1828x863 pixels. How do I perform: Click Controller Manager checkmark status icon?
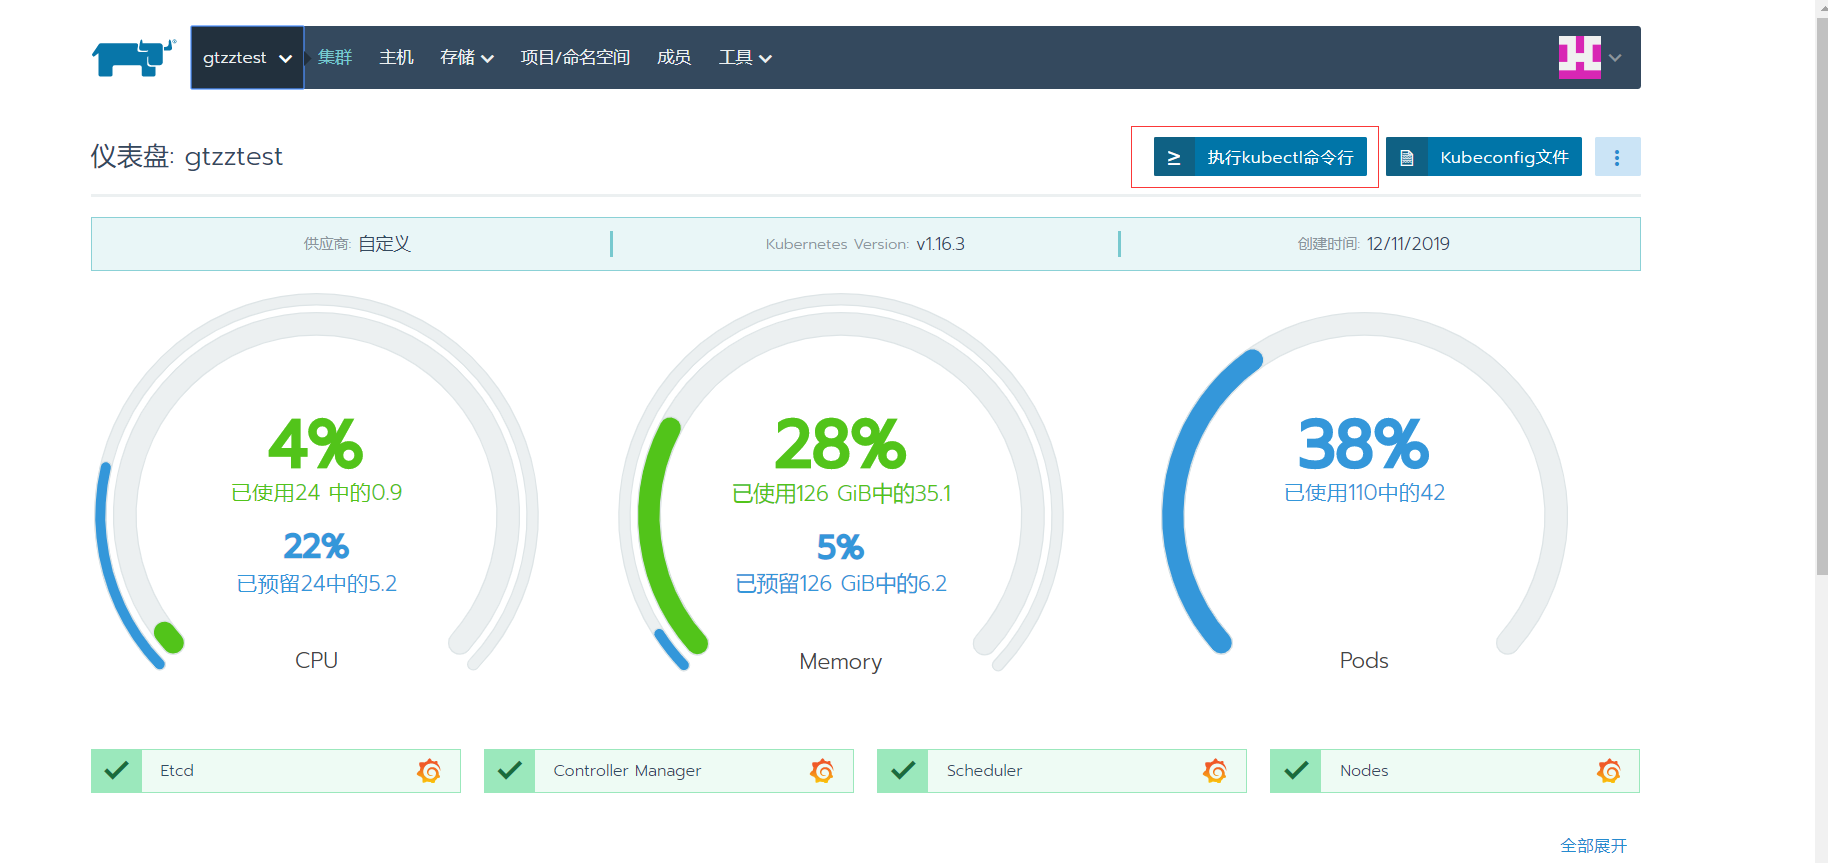coord(510,771)
